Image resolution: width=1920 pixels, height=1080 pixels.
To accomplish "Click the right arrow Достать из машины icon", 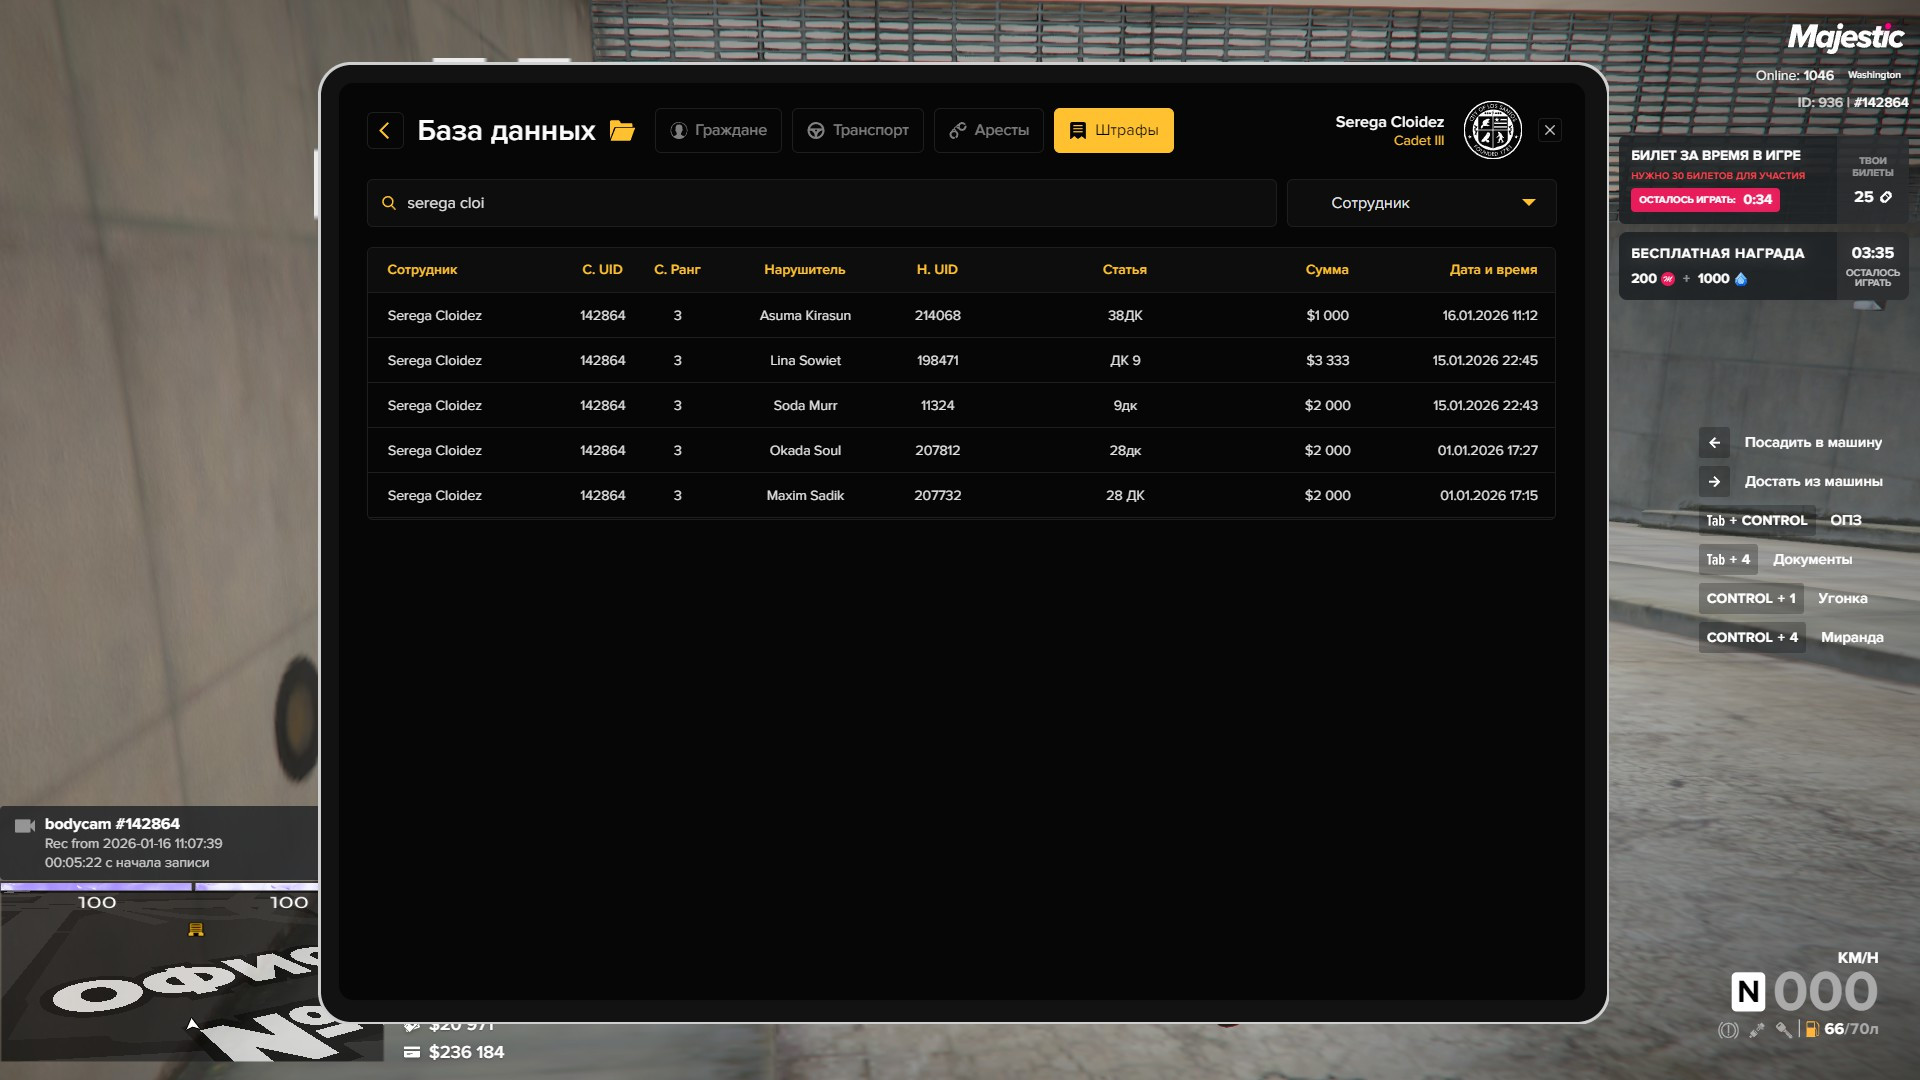I will 1714,481.
